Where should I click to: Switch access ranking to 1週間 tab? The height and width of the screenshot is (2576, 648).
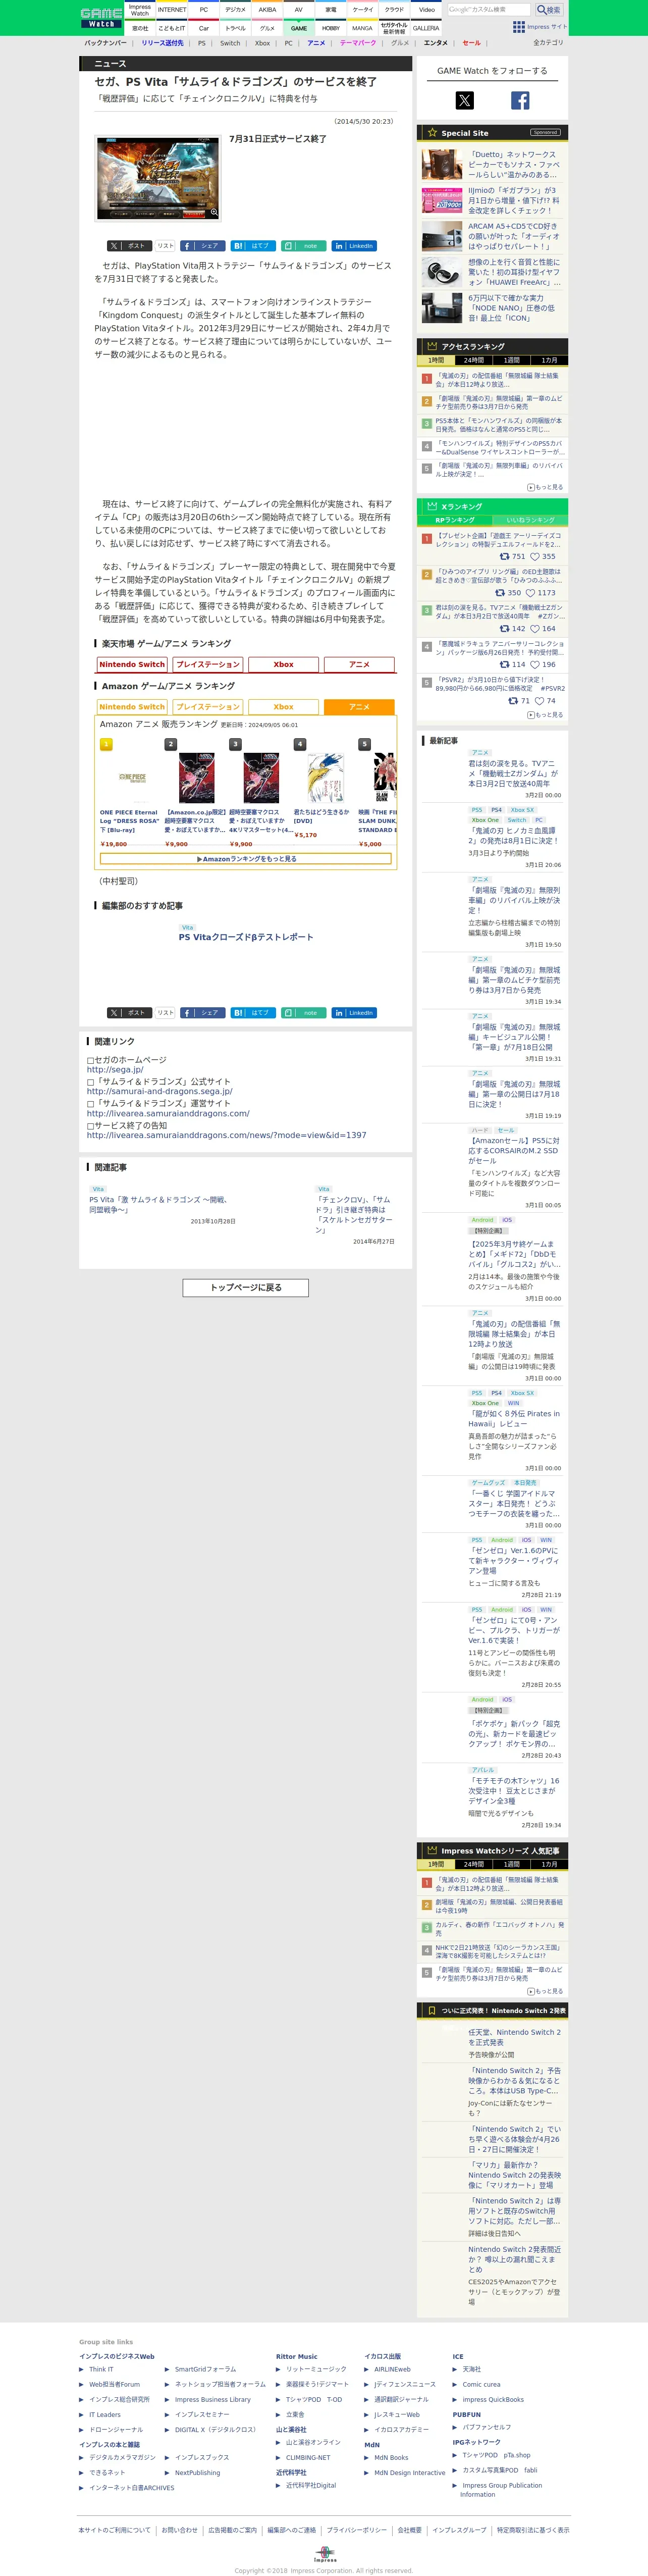(512, 360)
